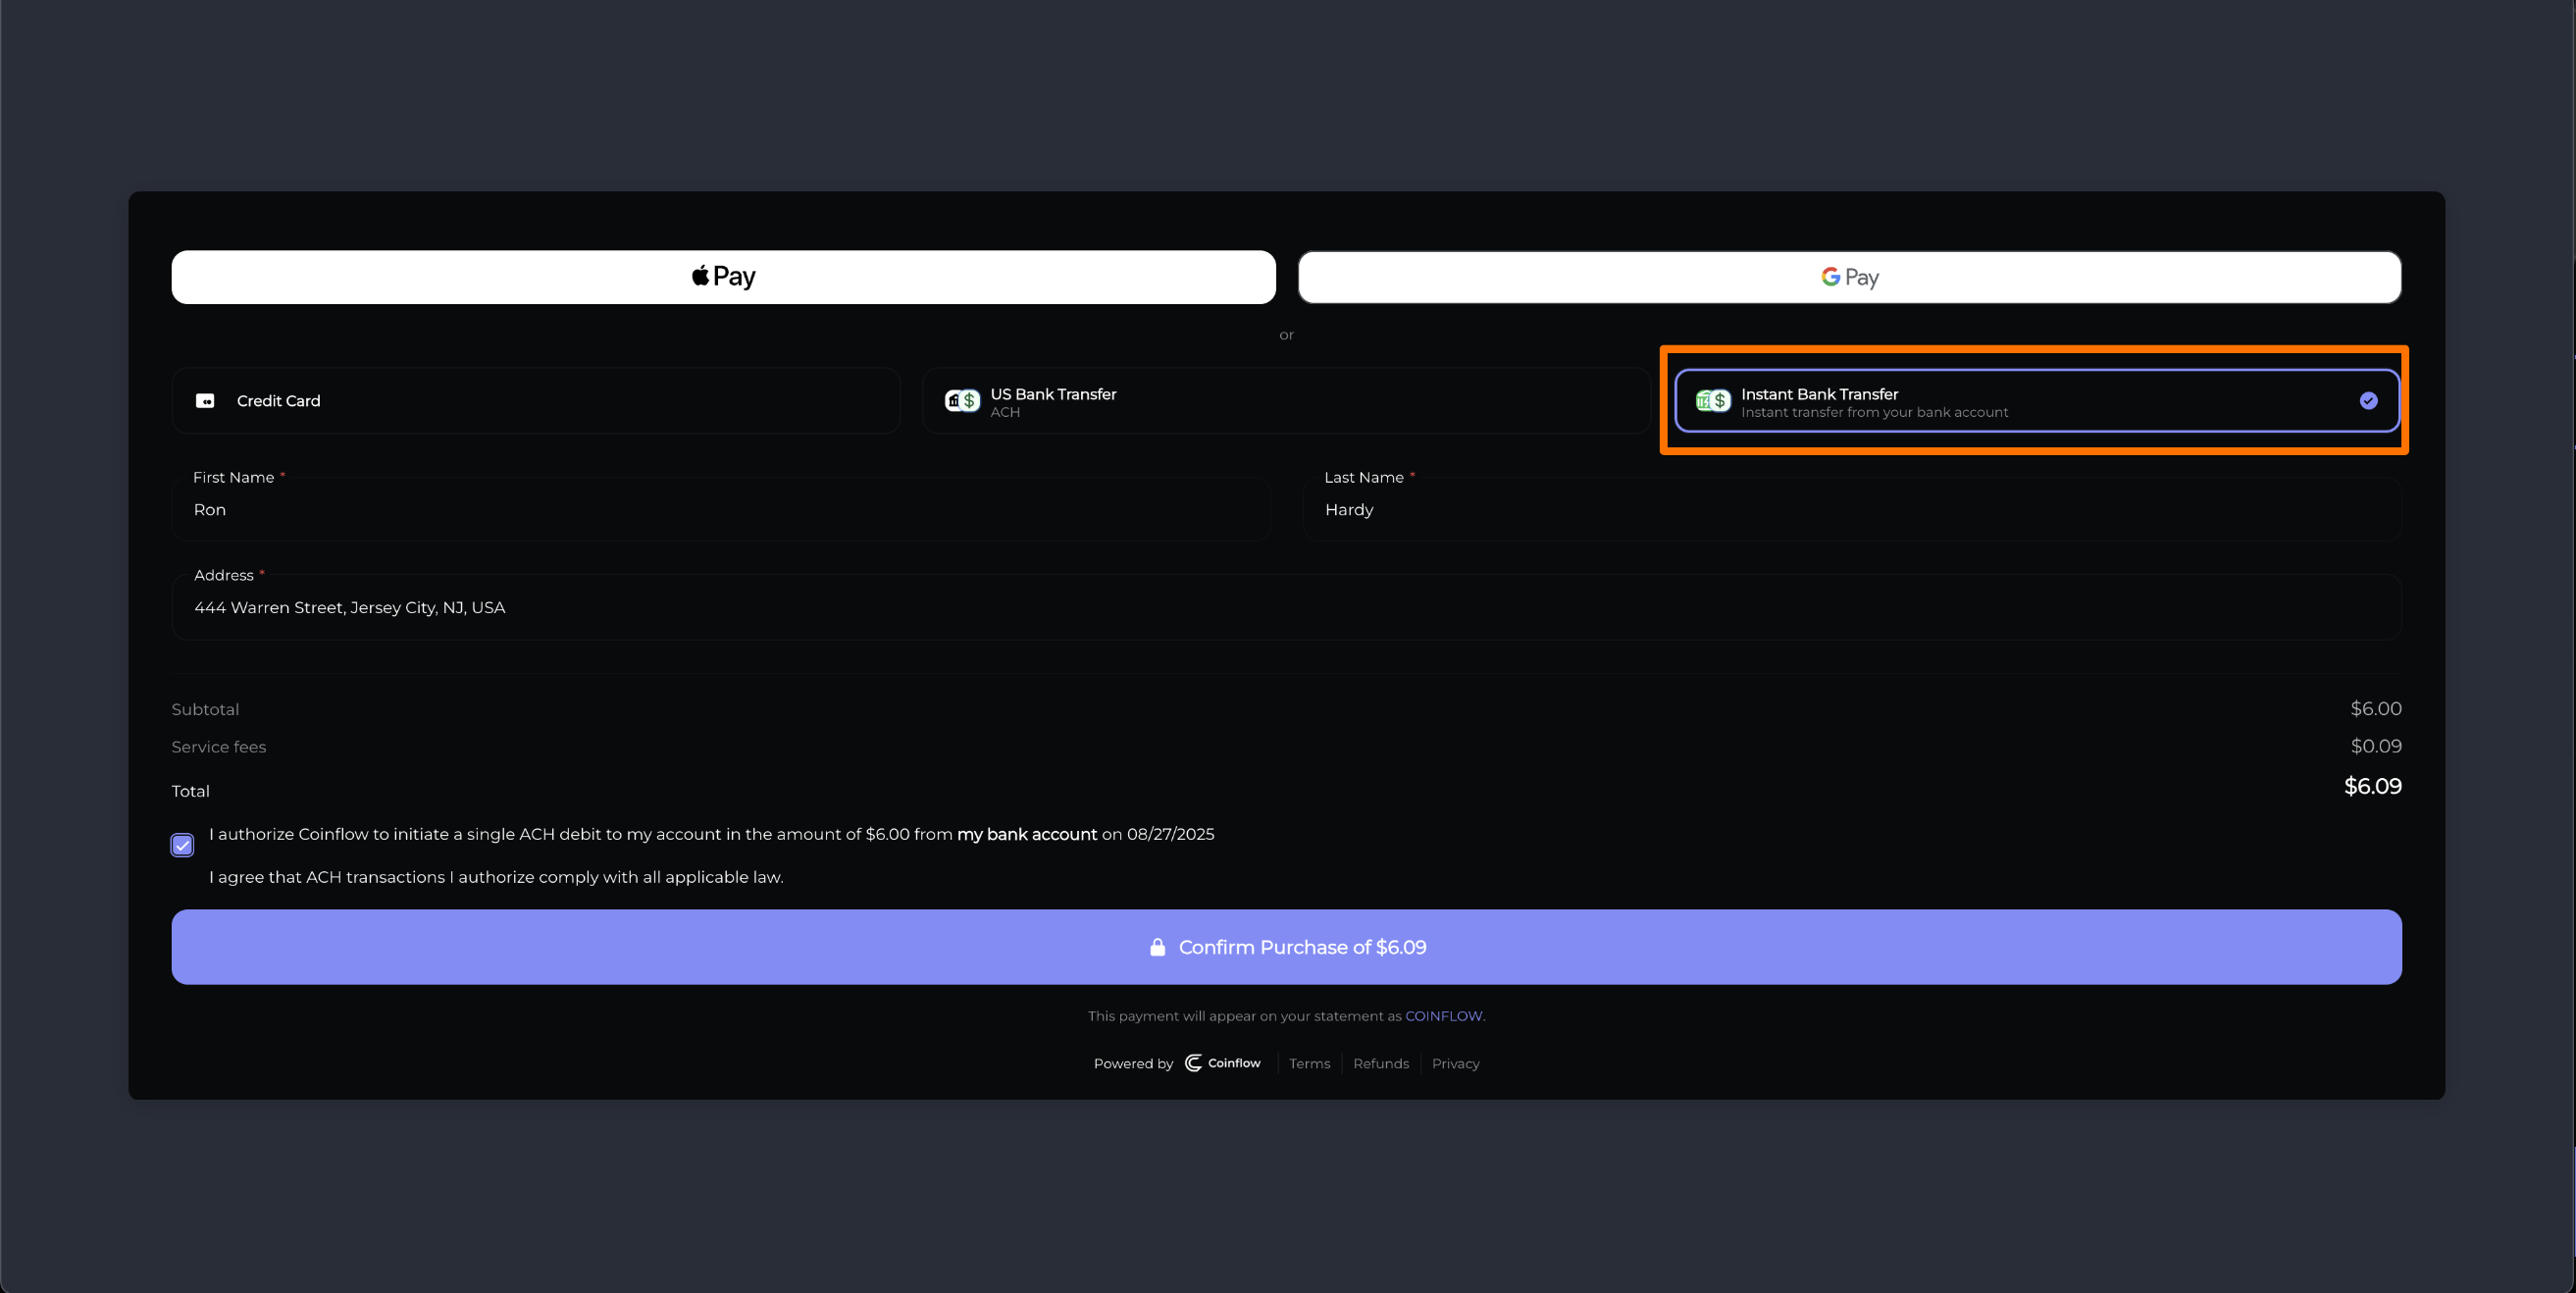
Task: Open the Refunds link
Action: point(1380,1064)
